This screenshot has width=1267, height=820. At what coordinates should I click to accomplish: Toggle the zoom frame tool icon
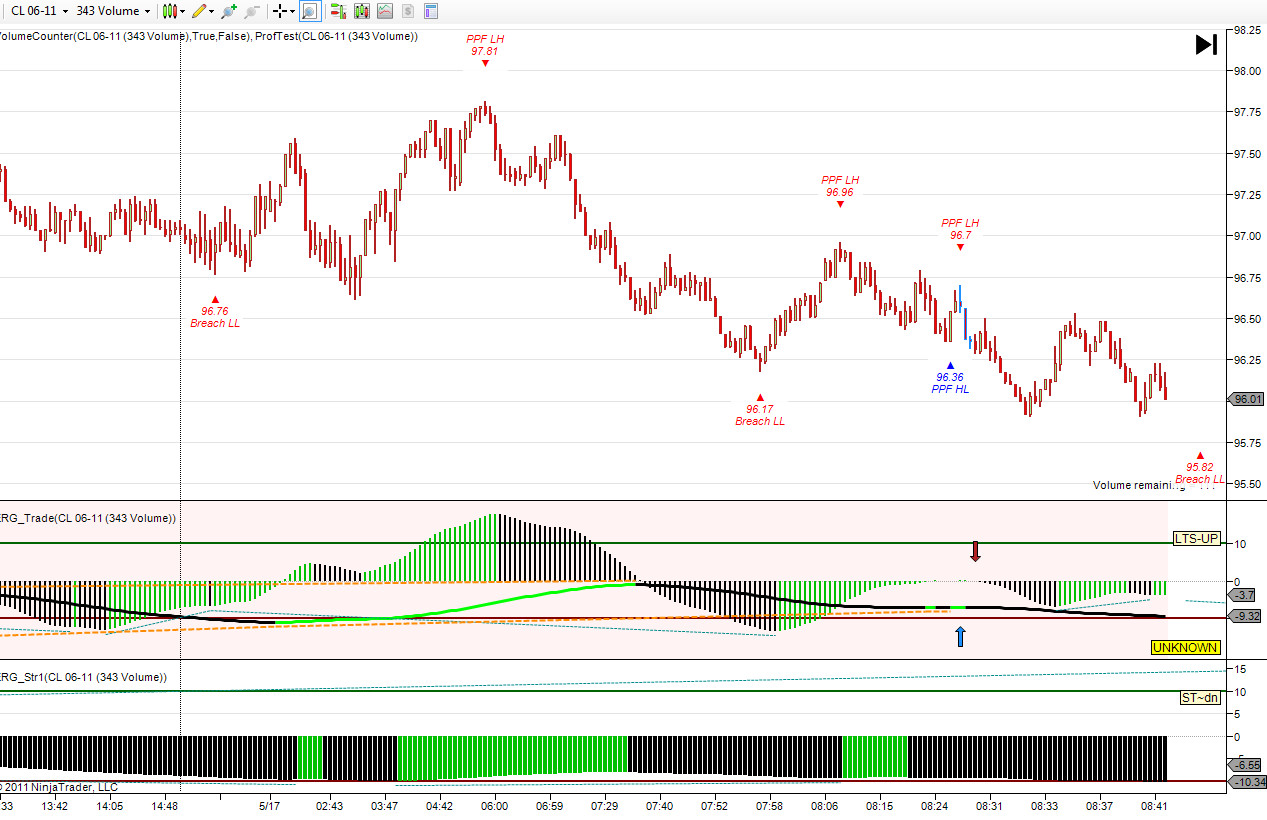tap(310, 12)
